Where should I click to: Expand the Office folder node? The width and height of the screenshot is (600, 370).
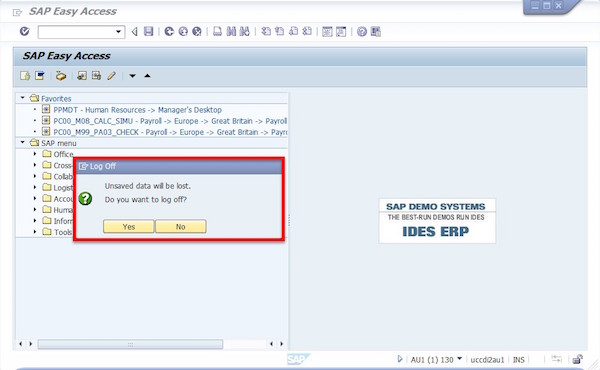[35, 154]
